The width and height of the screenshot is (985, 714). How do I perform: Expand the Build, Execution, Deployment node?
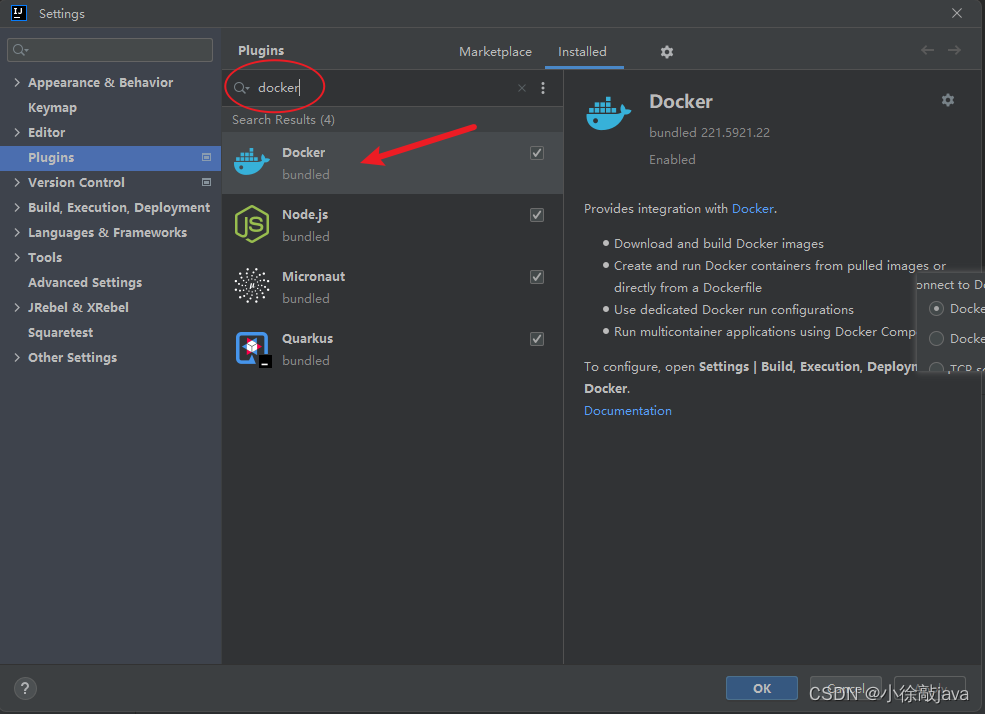pyautogui.click(x=17, y=208)
